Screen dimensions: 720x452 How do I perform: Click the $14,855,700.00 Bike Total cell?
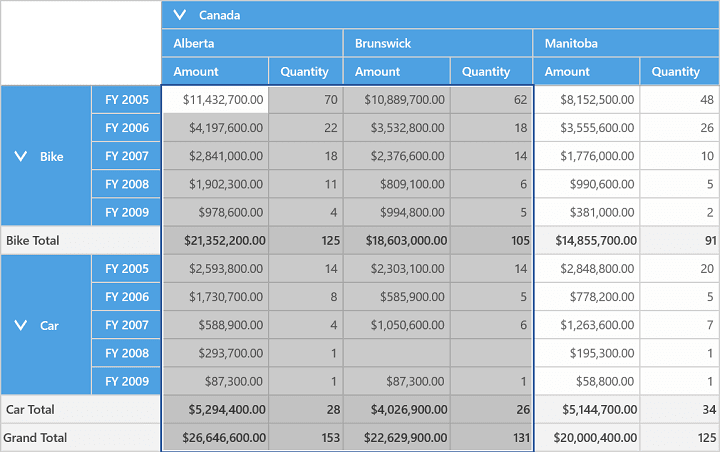[x=586, y=240]
